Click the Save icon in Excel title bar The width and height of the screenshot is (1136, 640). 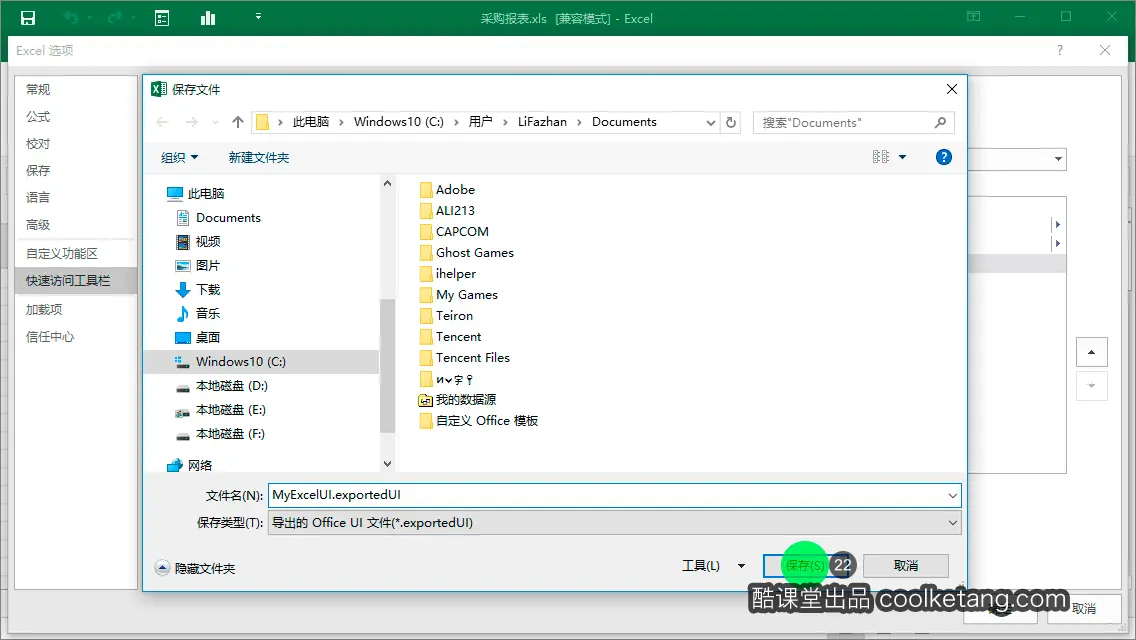(28, 18)
